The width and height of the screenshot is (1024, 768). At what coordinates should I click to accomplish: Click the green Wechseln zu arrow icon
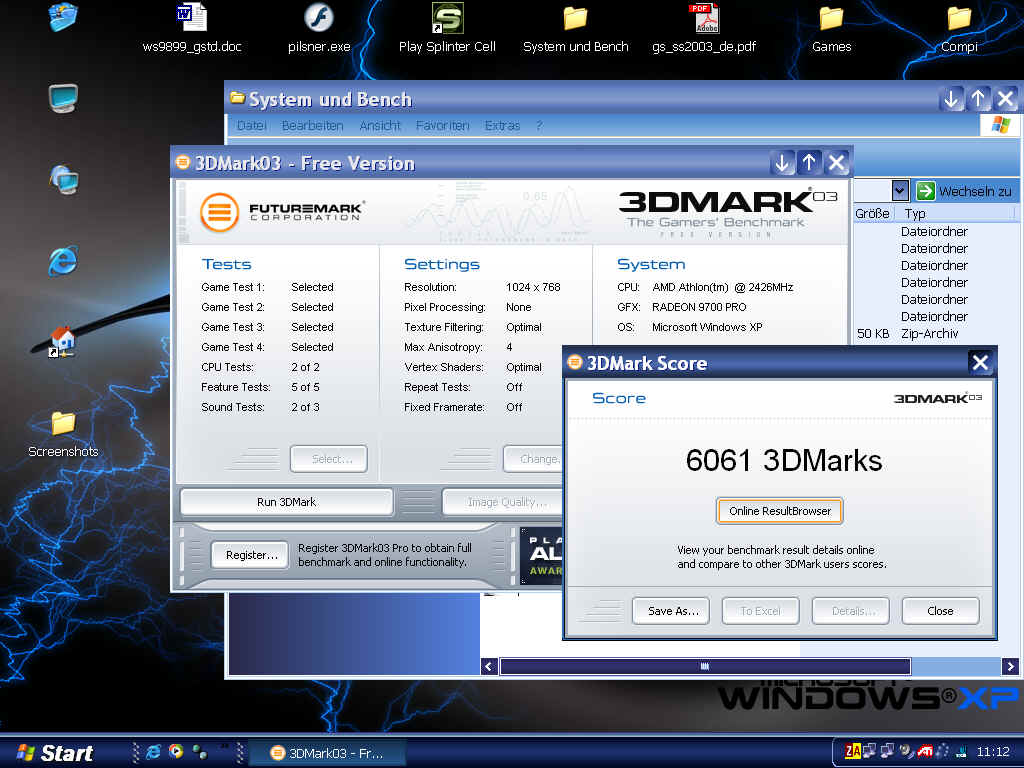925,191
